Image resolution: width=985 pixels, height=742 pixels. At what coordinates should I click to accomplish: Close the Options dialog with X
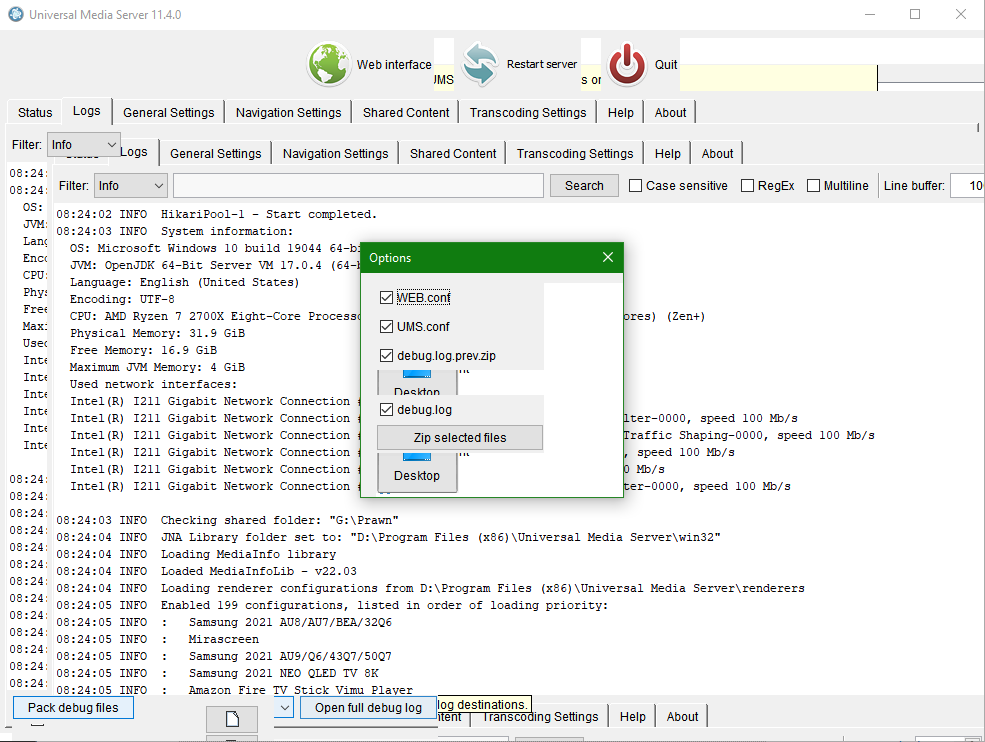(x=607, y=257)
